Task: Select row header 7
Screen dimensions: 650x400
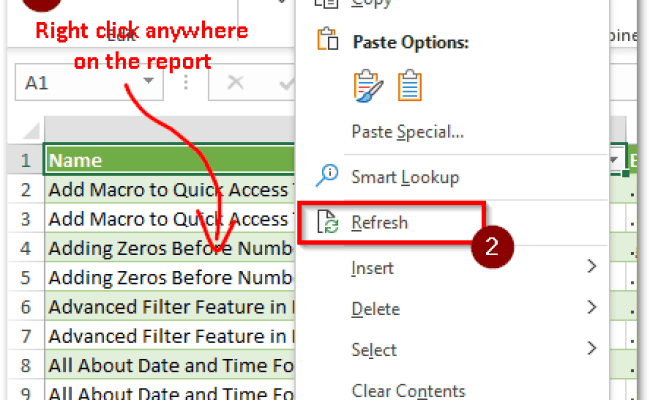Action: [26, 336]
